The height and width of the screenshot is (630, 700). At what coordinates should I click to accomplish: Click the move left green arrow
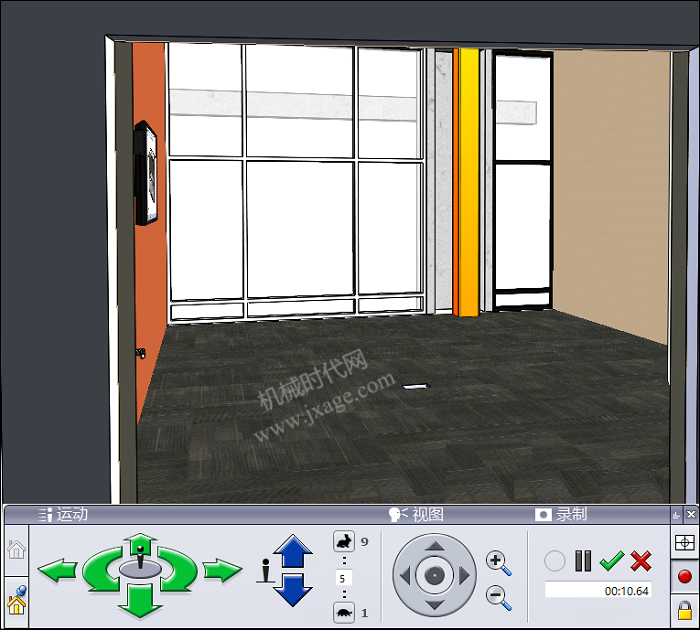57,570
